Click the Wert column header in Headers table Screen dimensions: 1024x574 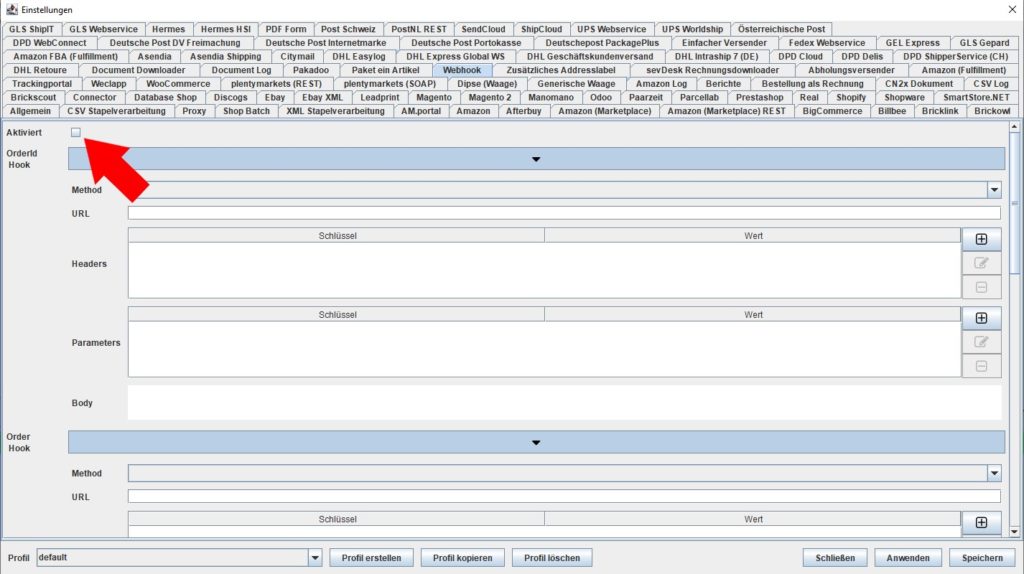(x=753, y=236)
